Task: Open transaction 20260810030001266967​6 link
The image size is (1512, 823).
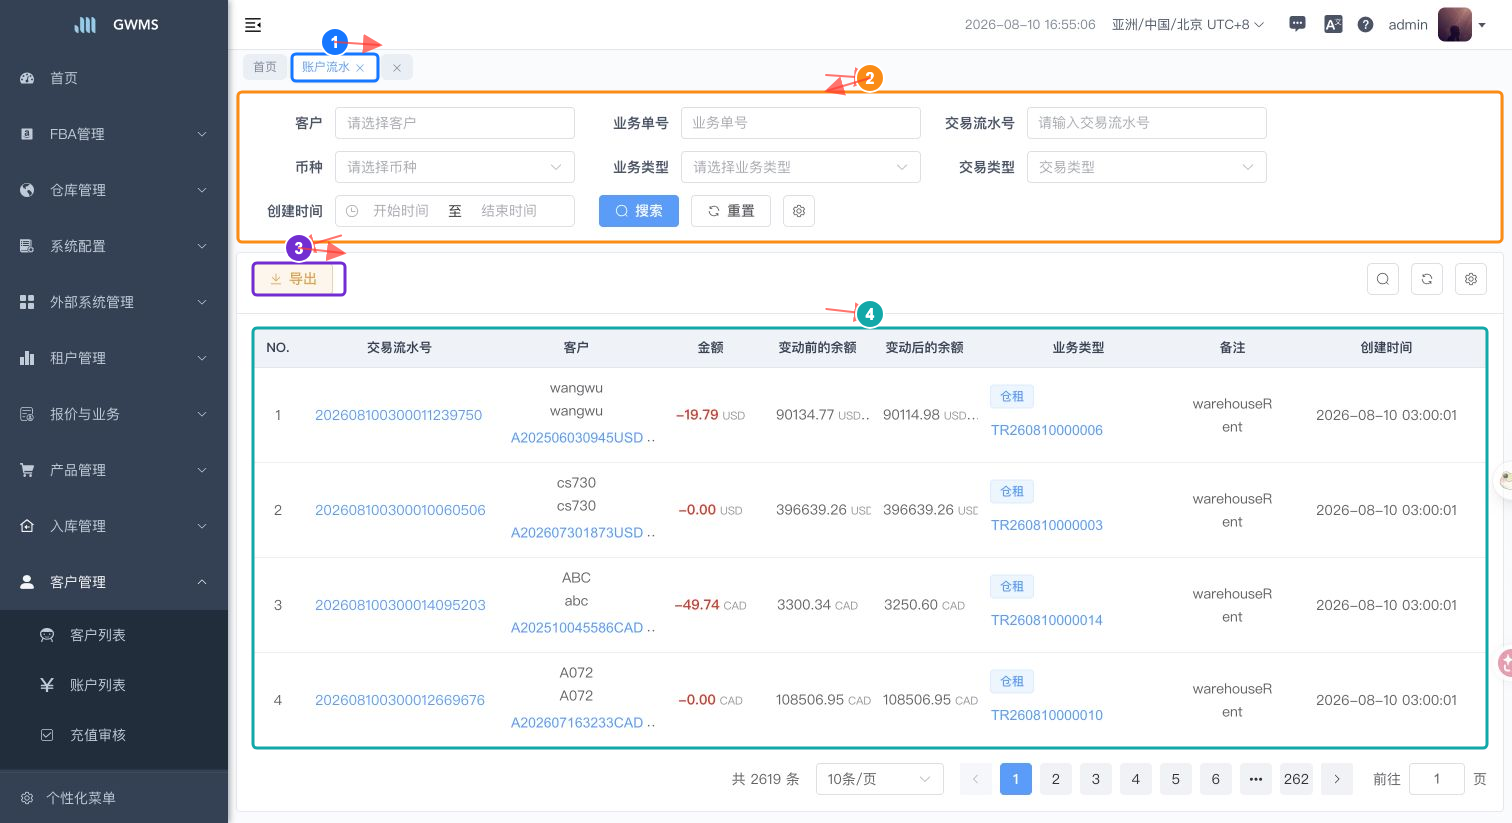Action: 400,700
